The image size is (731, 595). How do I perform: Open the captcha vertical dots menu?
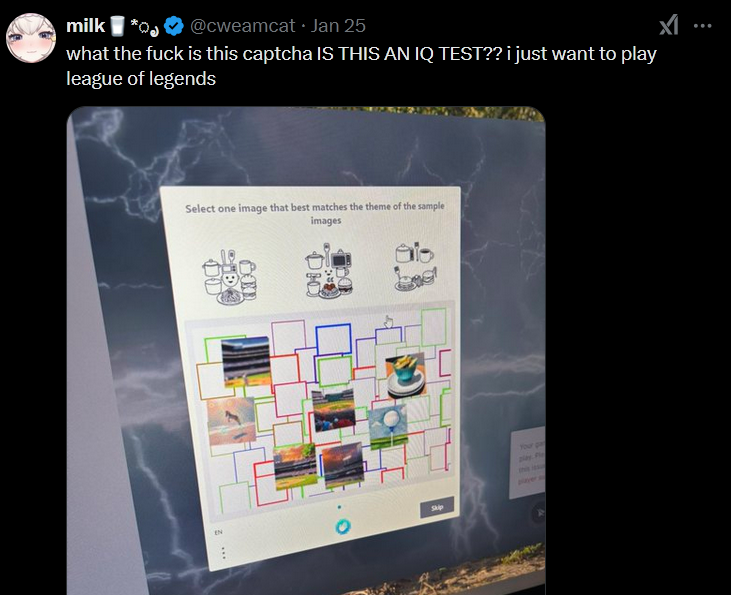pyautogui.click(x=224, y=553)
